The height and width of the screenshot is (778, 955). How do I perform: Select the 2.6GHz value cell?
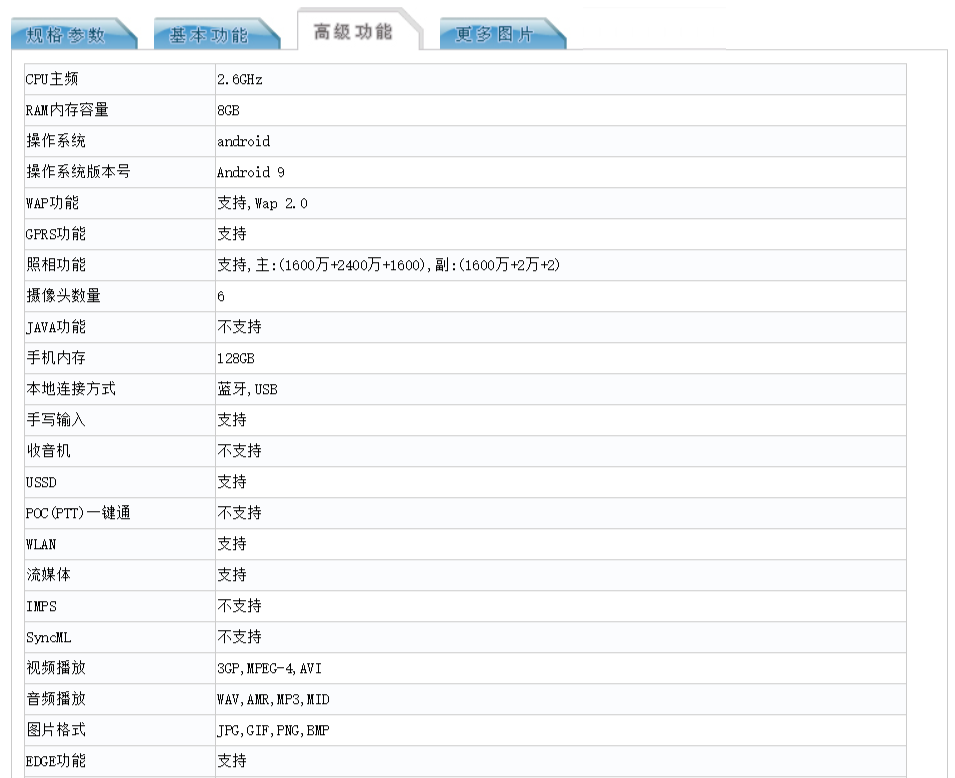(240, 80)
